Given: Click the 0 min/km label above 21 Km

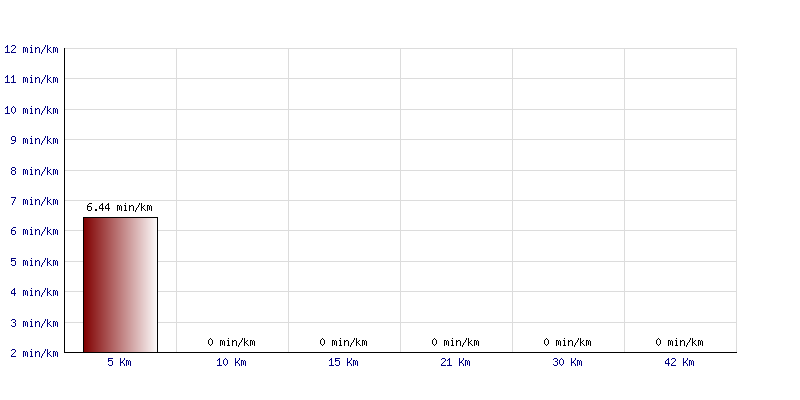Looking at the screenshot, I should tap(455, 342).
